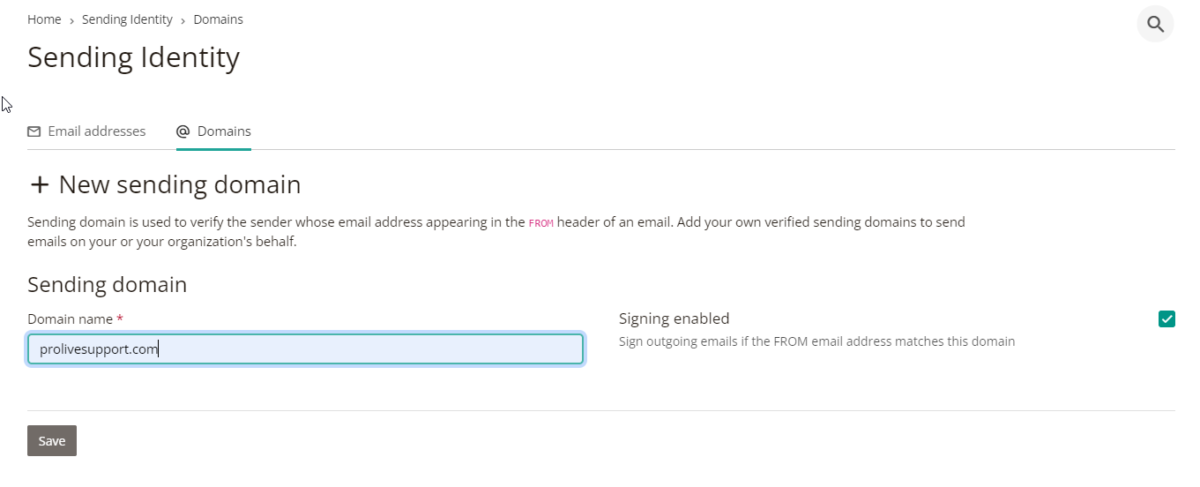Click the Signing enabled label text
1200x487 pixels.
(674, 319)
